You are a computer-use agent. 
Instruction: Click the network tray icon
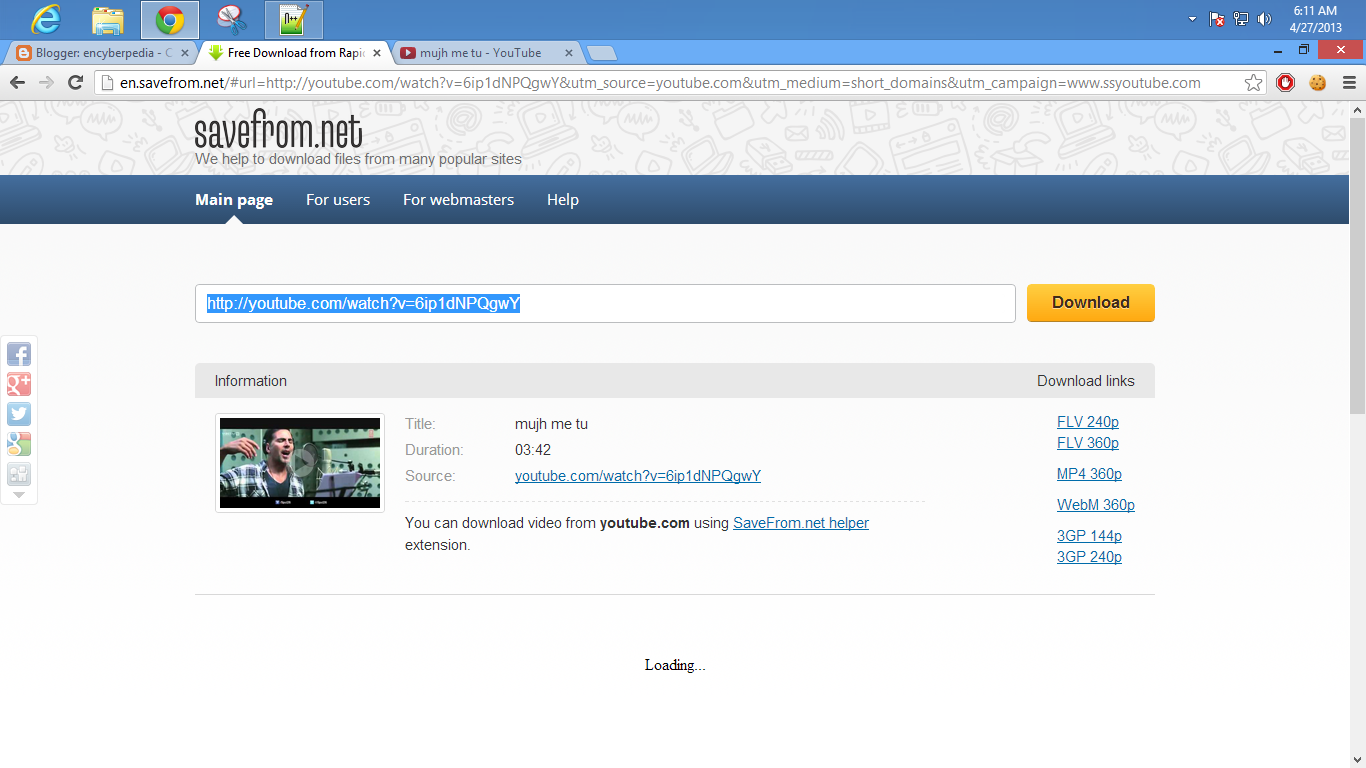[1241, 19]
